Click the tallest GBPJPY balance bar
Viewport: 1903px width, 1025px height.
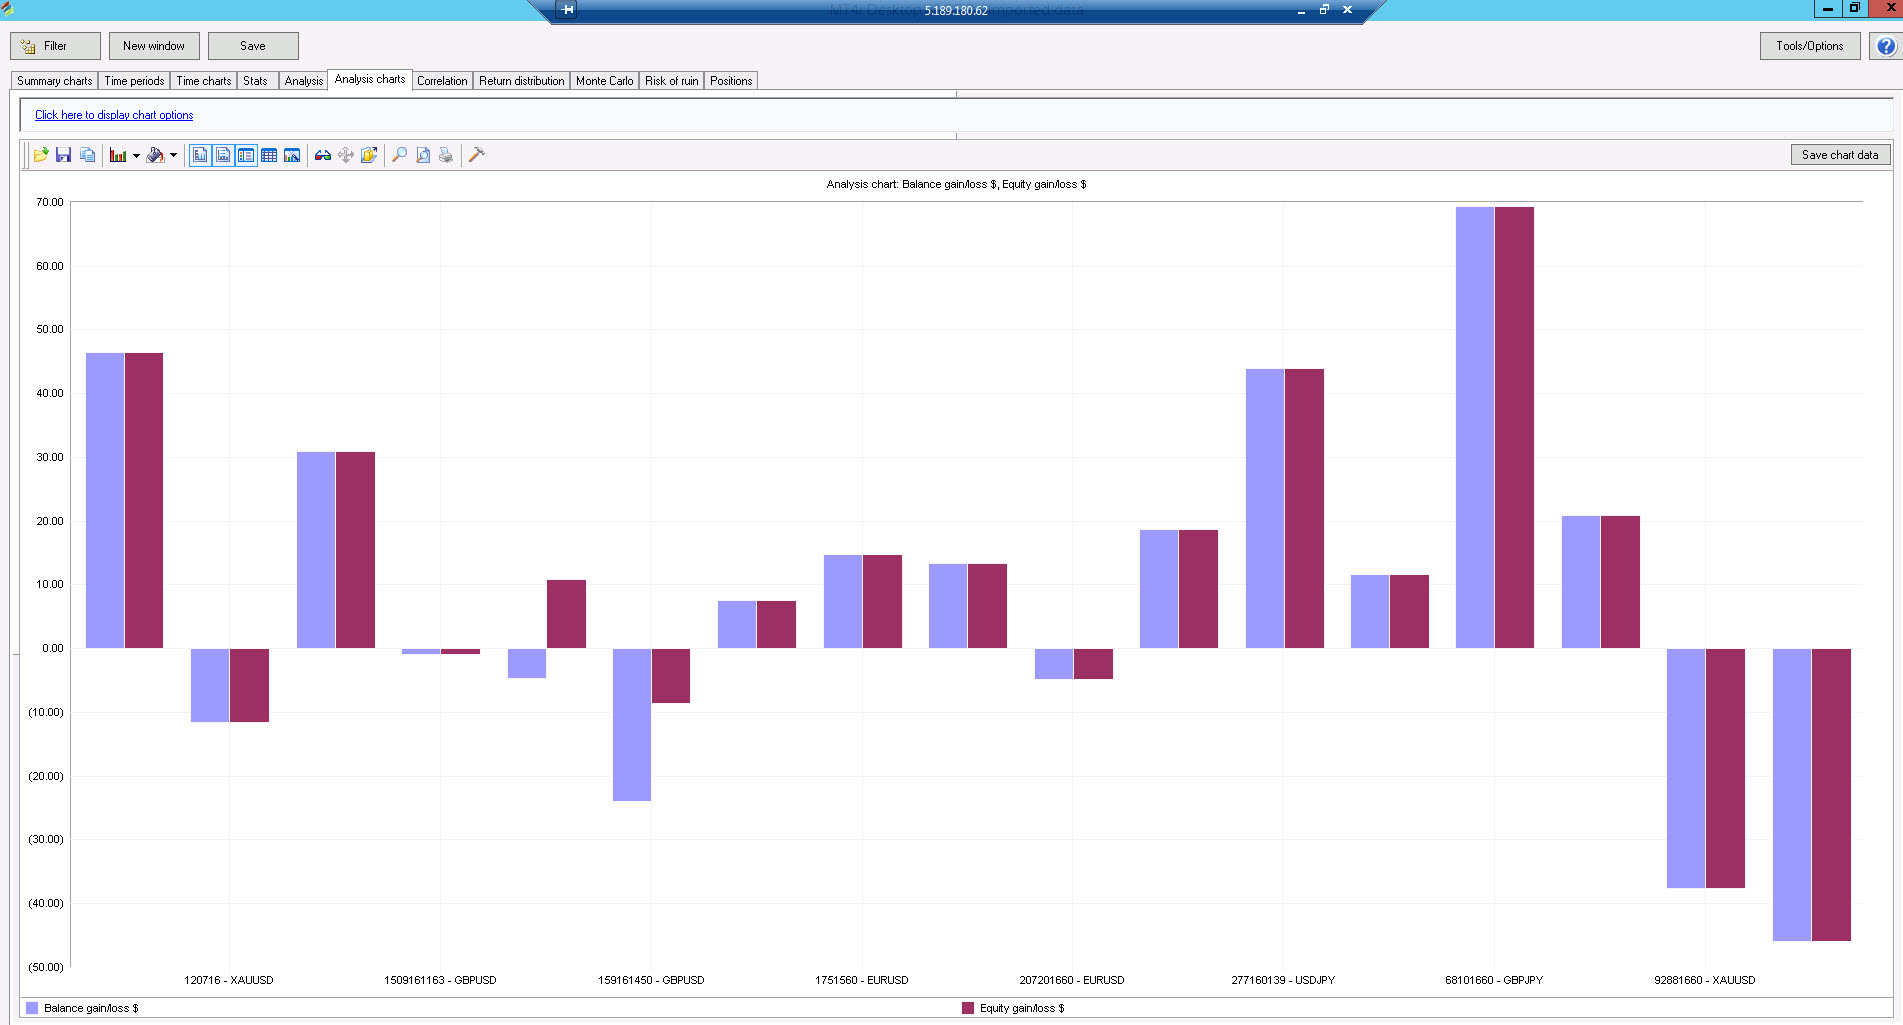pos(1475,427)
